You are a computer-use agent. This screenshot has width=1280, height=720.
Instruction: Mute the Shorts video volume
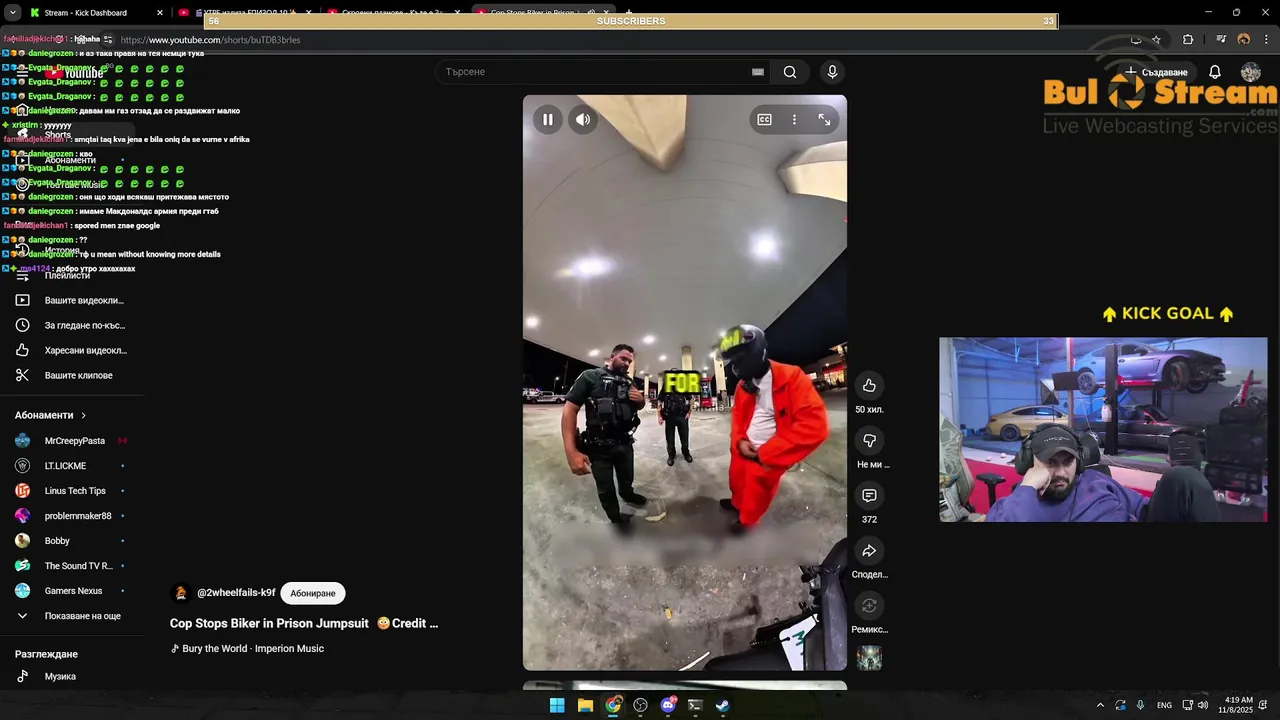[x=583, y=120]
